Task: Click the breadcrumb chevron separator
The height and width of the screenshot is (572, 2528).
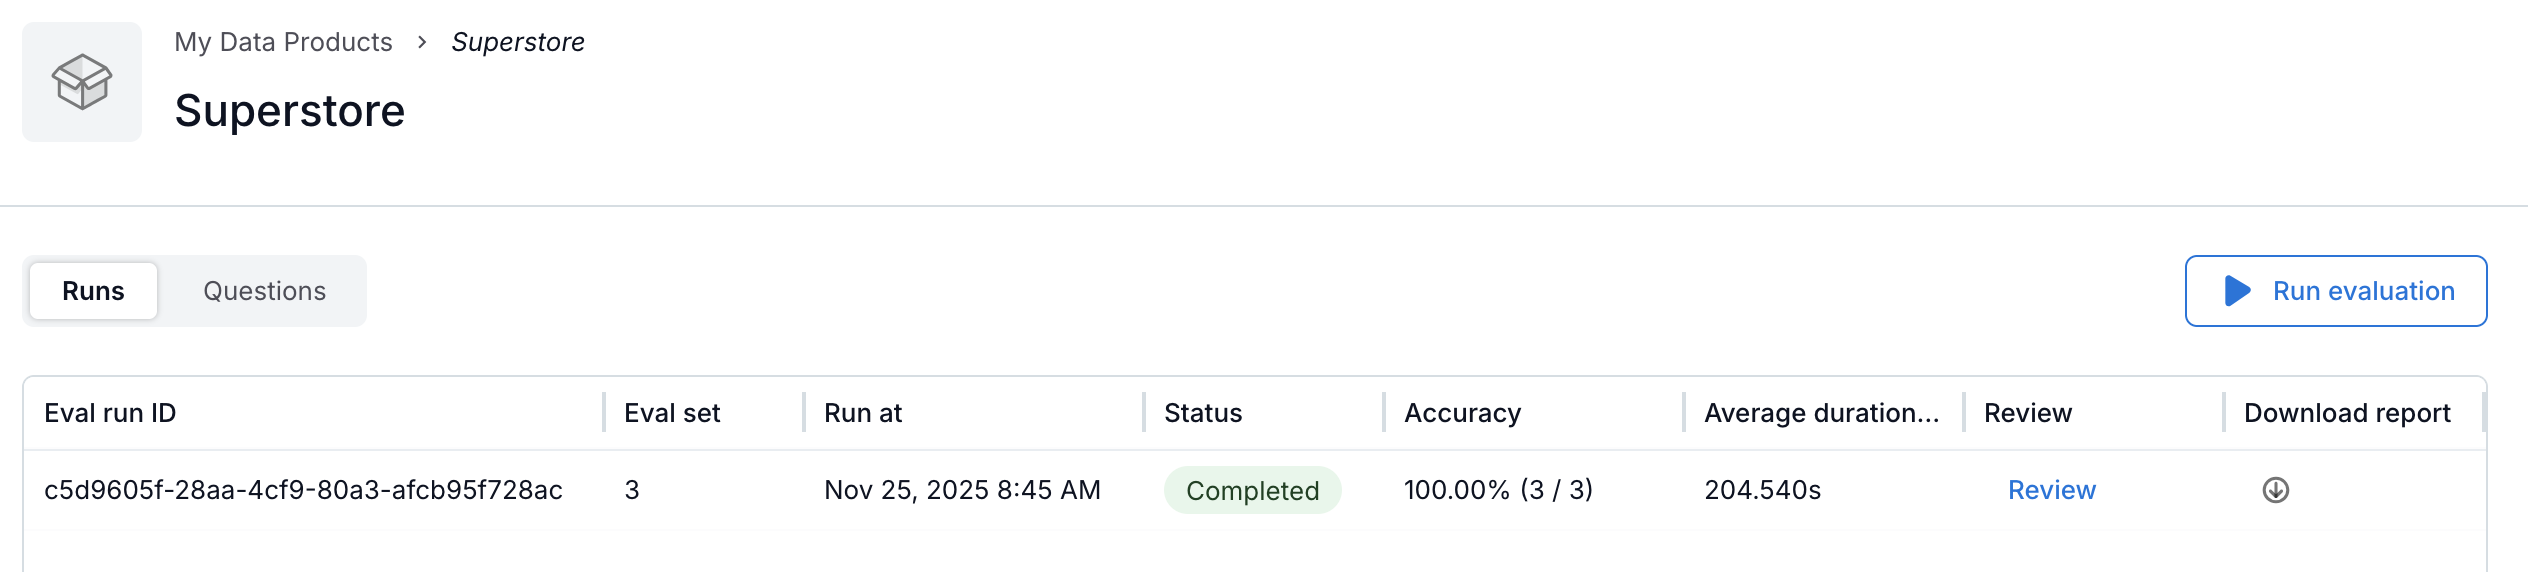Action: [x=422, y=42]
